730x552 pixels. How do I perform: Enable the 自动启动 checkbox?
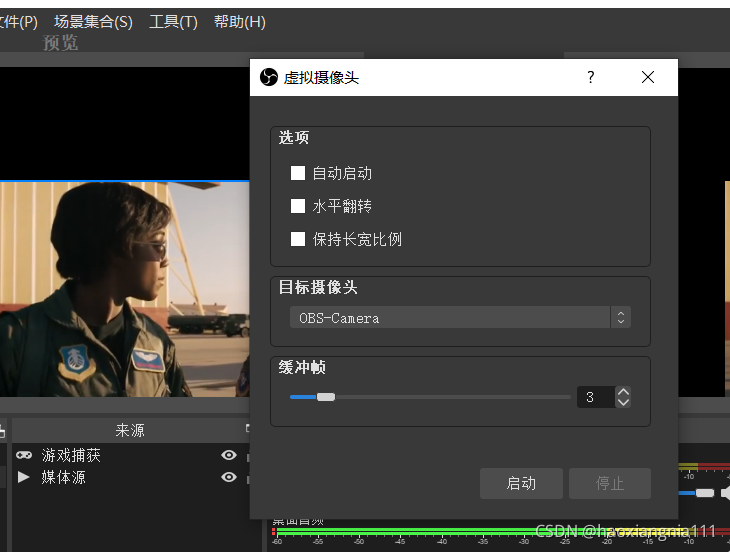[298, 173]
